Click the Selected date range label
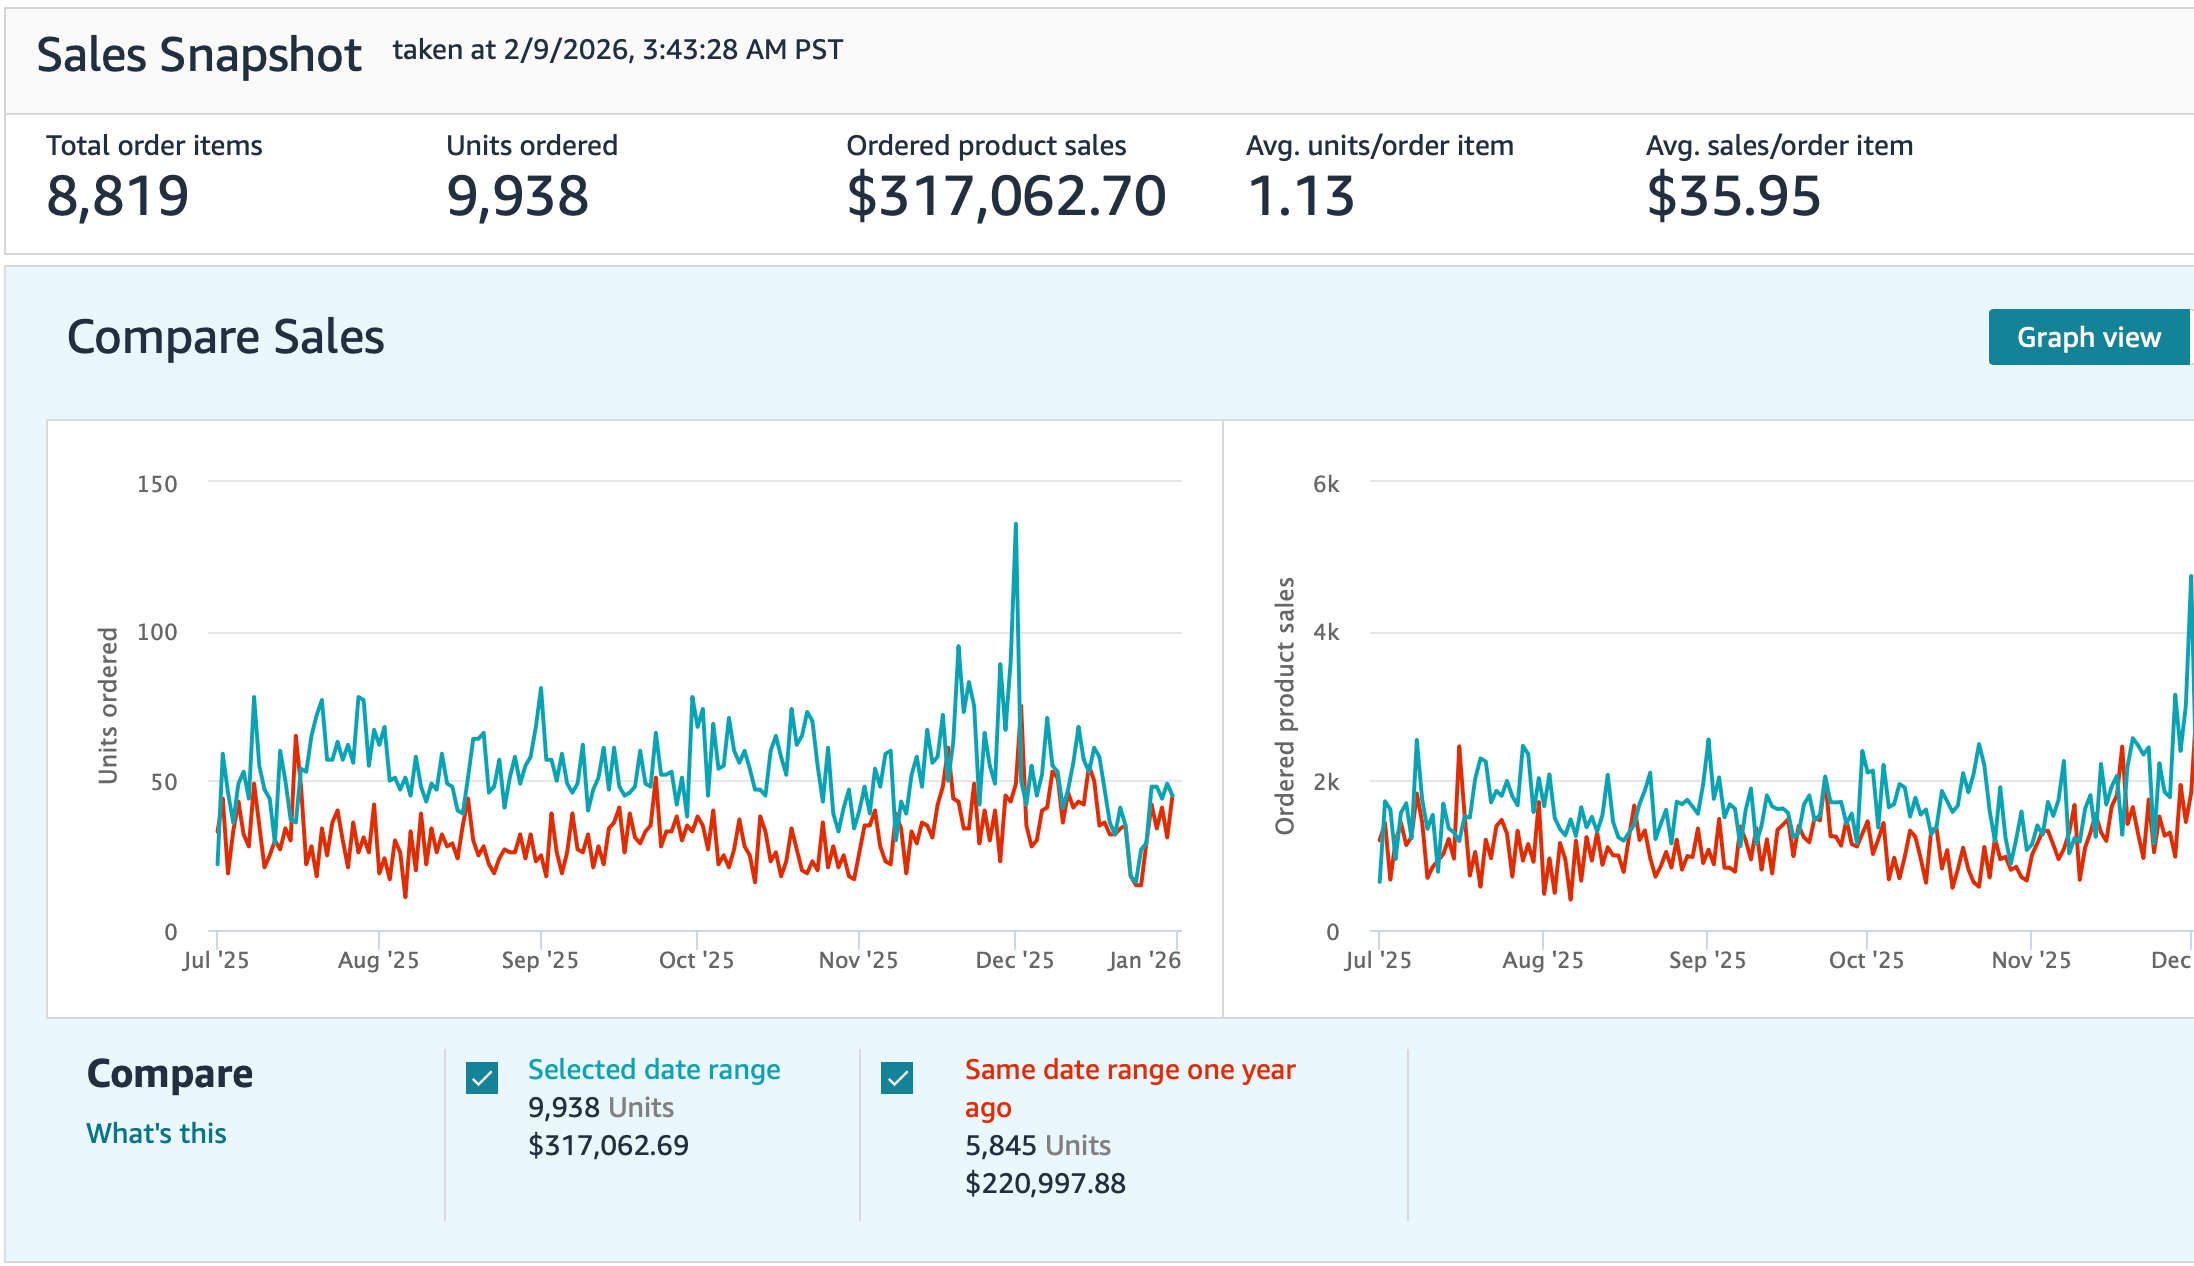2194x1266 pixels. pos(653,1069)
